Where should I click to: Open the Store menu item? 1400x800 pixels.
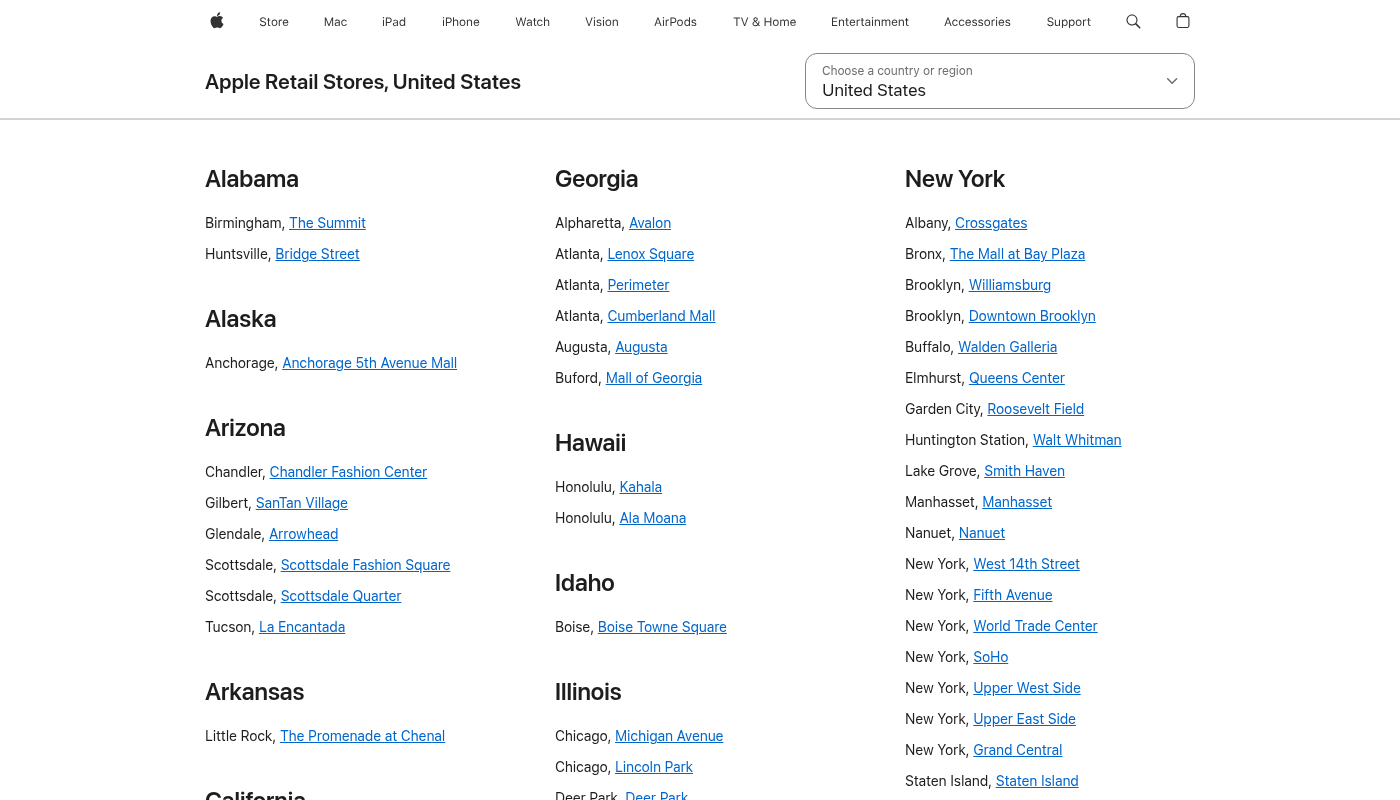[x=274, y=22]
